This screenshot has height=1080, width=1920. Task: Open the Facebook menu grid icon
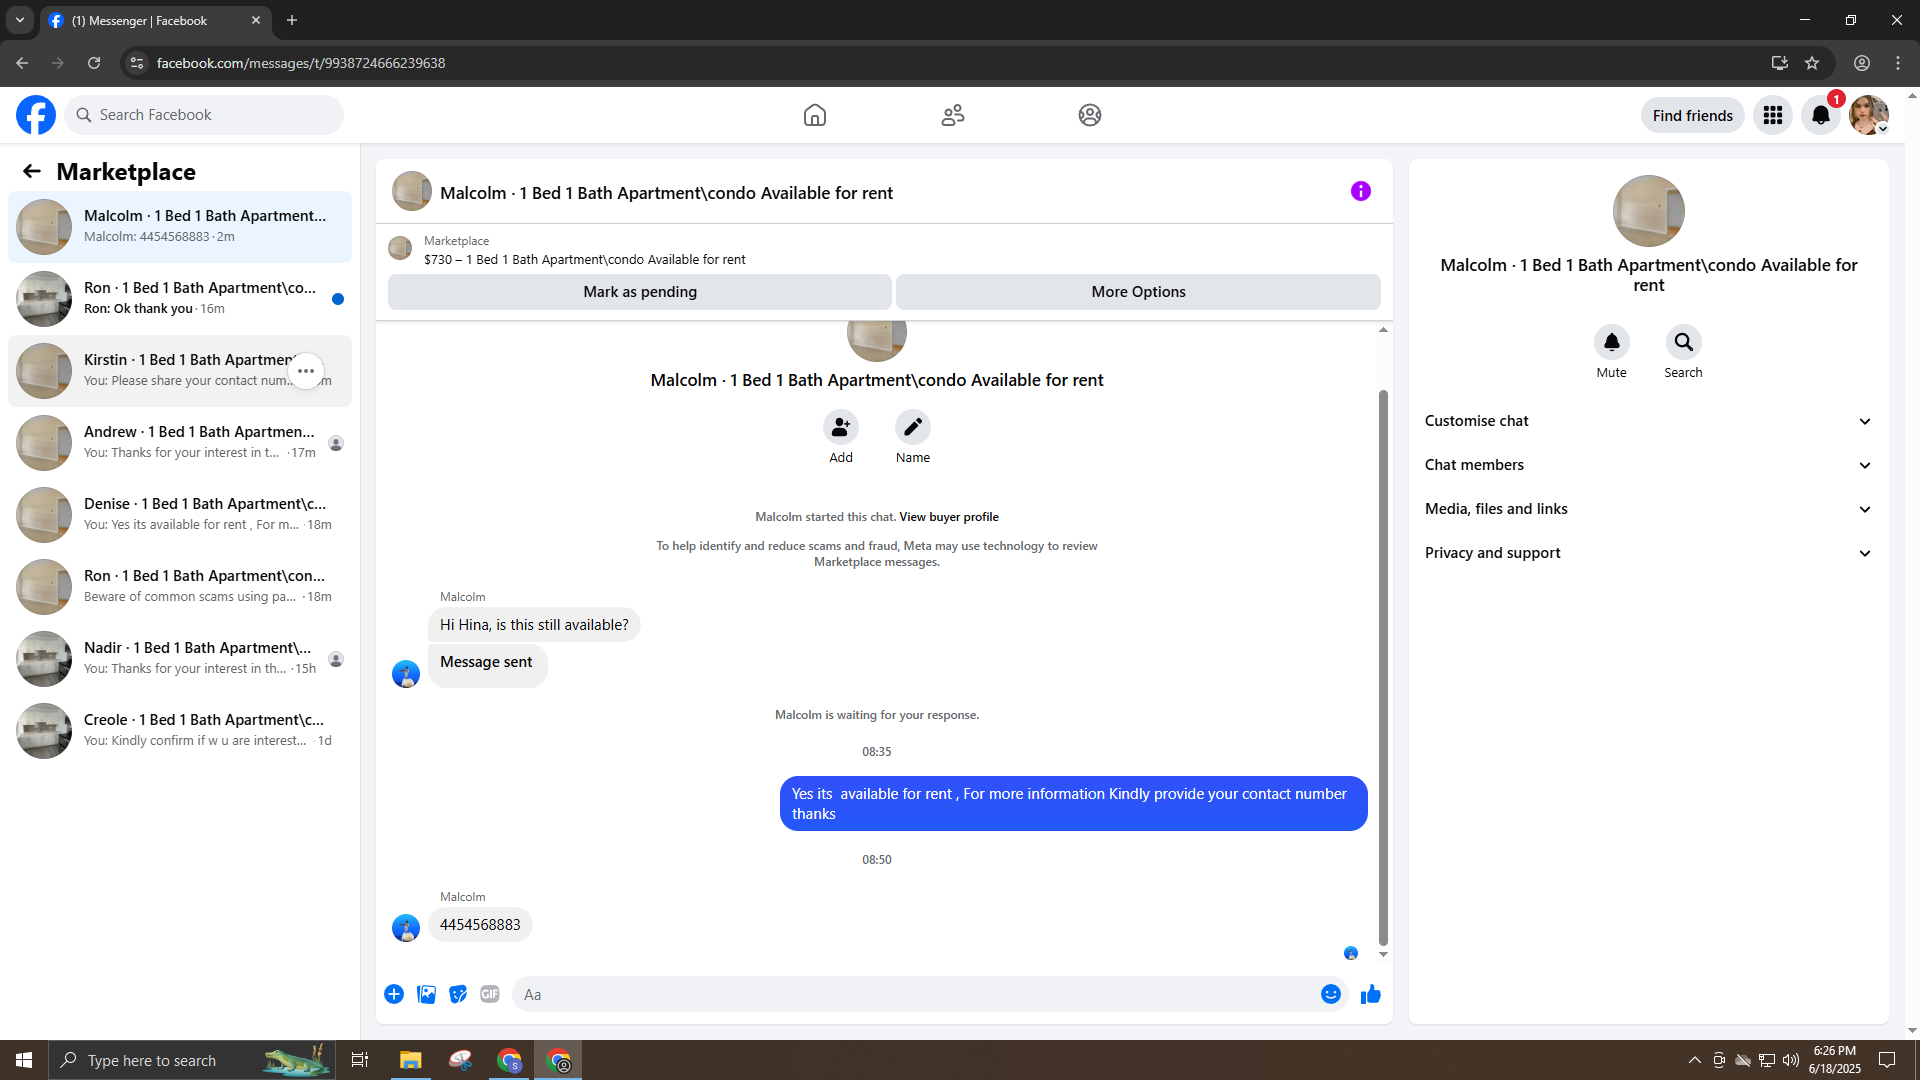coord(1773,115)
